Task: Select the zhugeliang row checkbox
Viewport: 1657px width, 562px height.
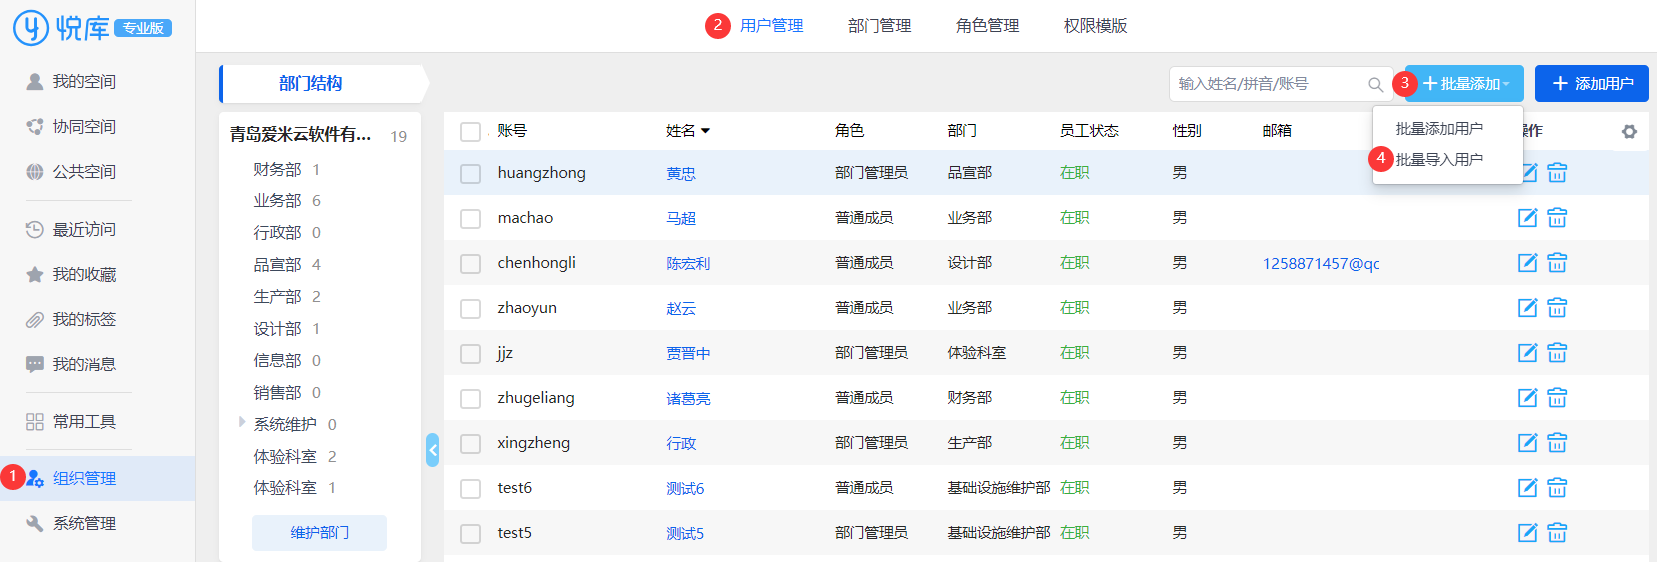Action: (470, 399)
